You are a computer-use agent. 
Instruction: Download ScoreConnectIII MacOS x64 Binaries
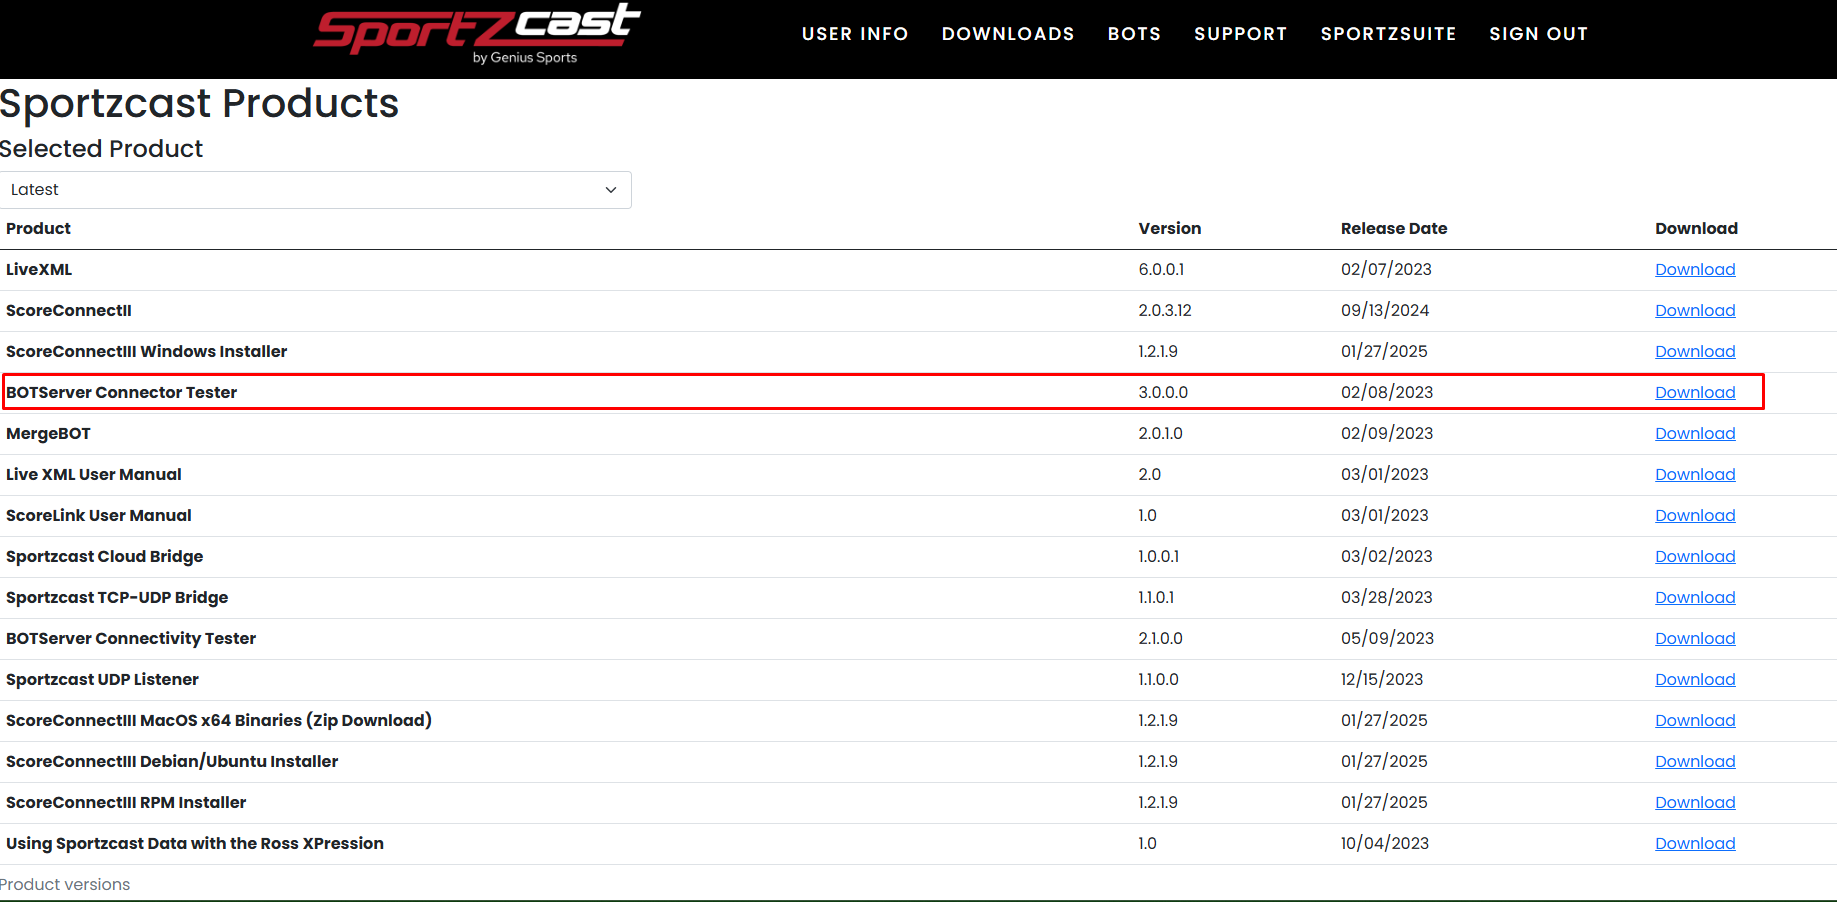pyautogui.click(x=1695, y=720)
